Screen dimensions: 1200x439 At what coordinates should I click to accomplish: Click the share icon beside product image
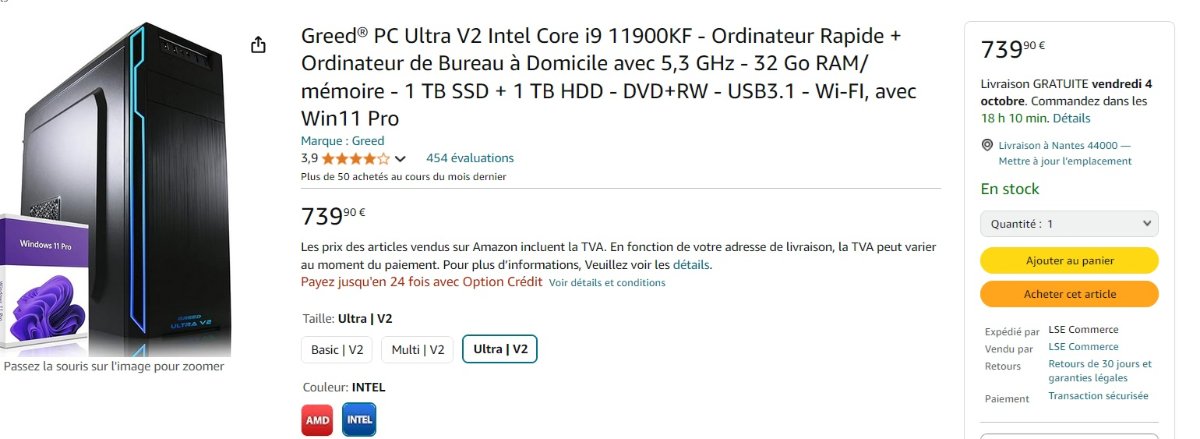coord(258,45)
